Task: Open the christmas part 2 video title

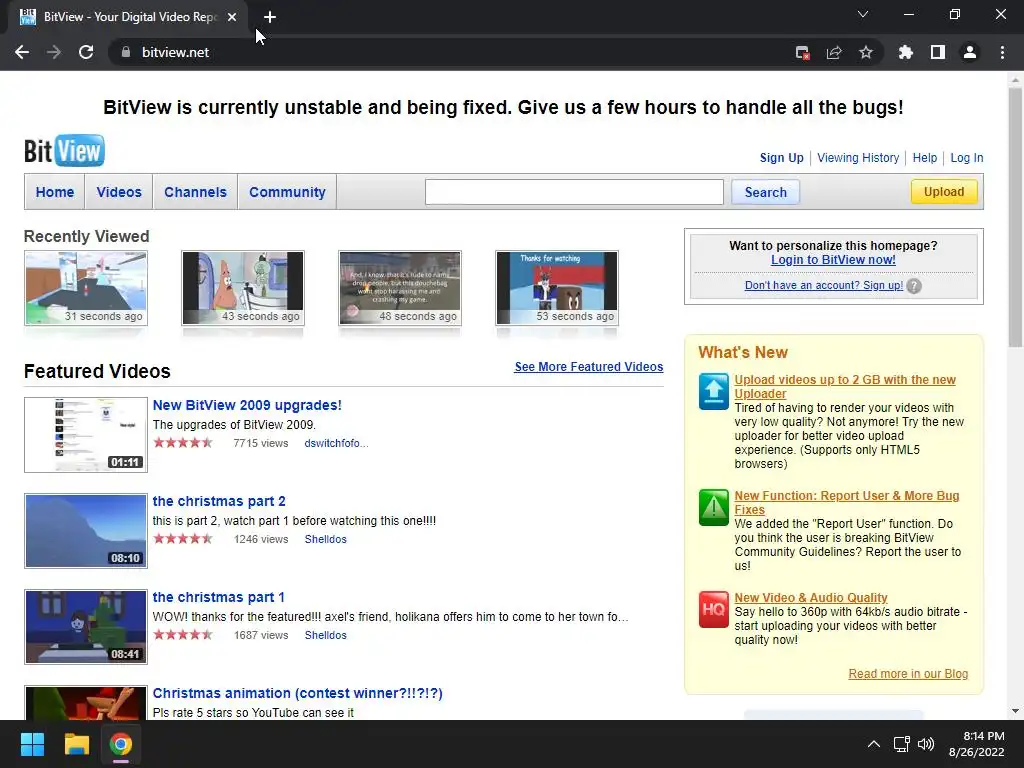Action: (x=219, y=501)
